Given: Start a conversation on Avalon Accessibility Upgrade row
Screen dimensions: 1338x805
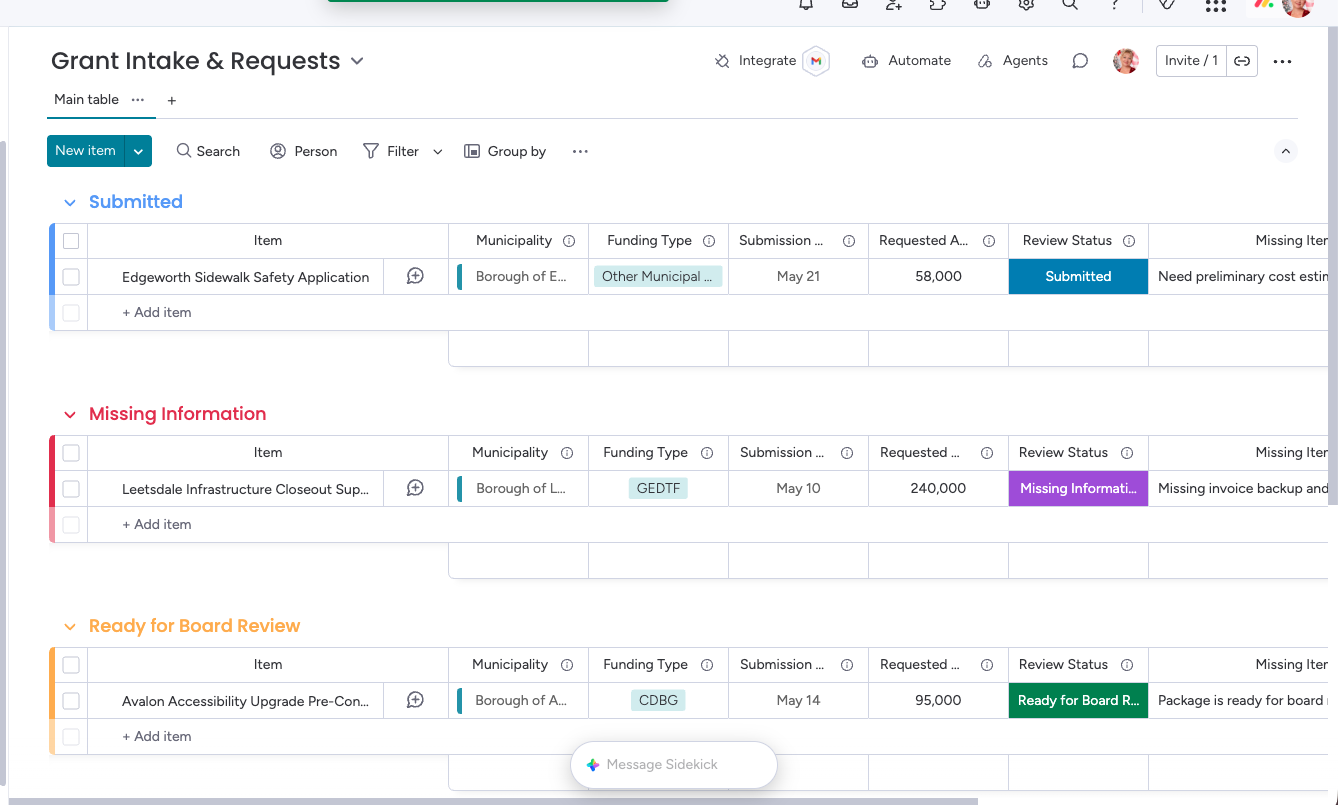Looking at the screenshot, I should coord(416,701).
